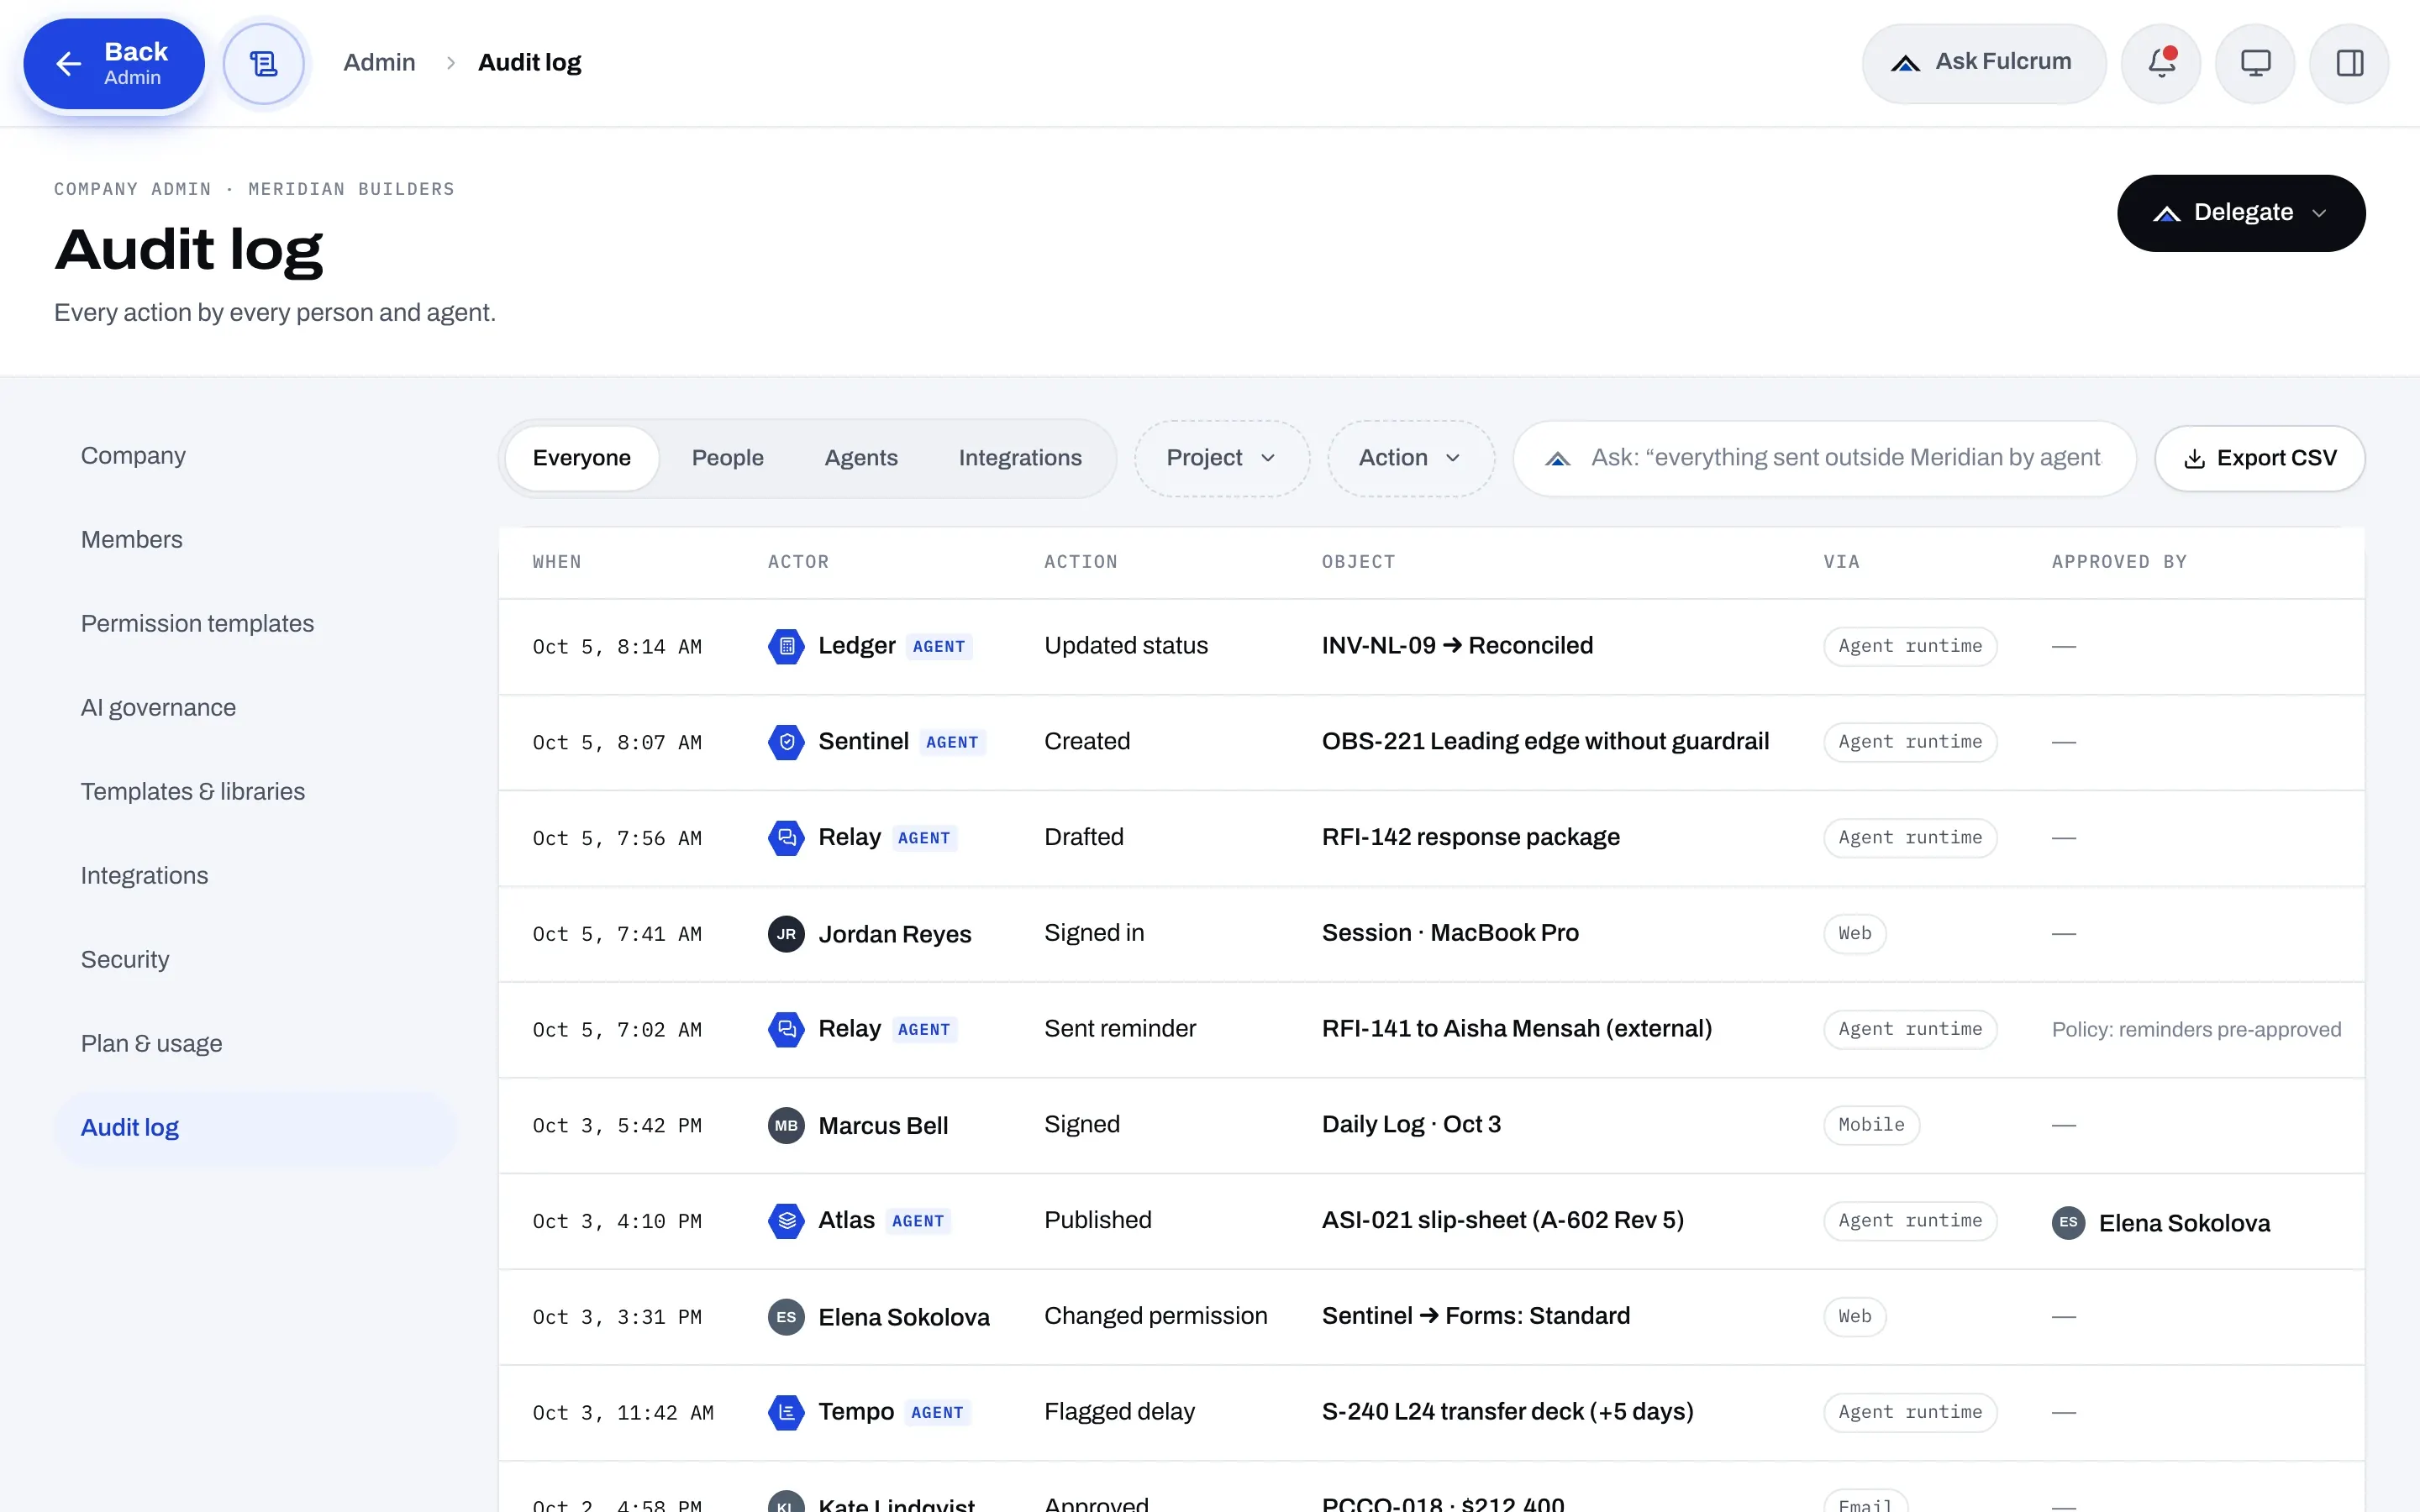Focus the Ask search input field
The image size is (2420, 1512).
(1824, 458)
